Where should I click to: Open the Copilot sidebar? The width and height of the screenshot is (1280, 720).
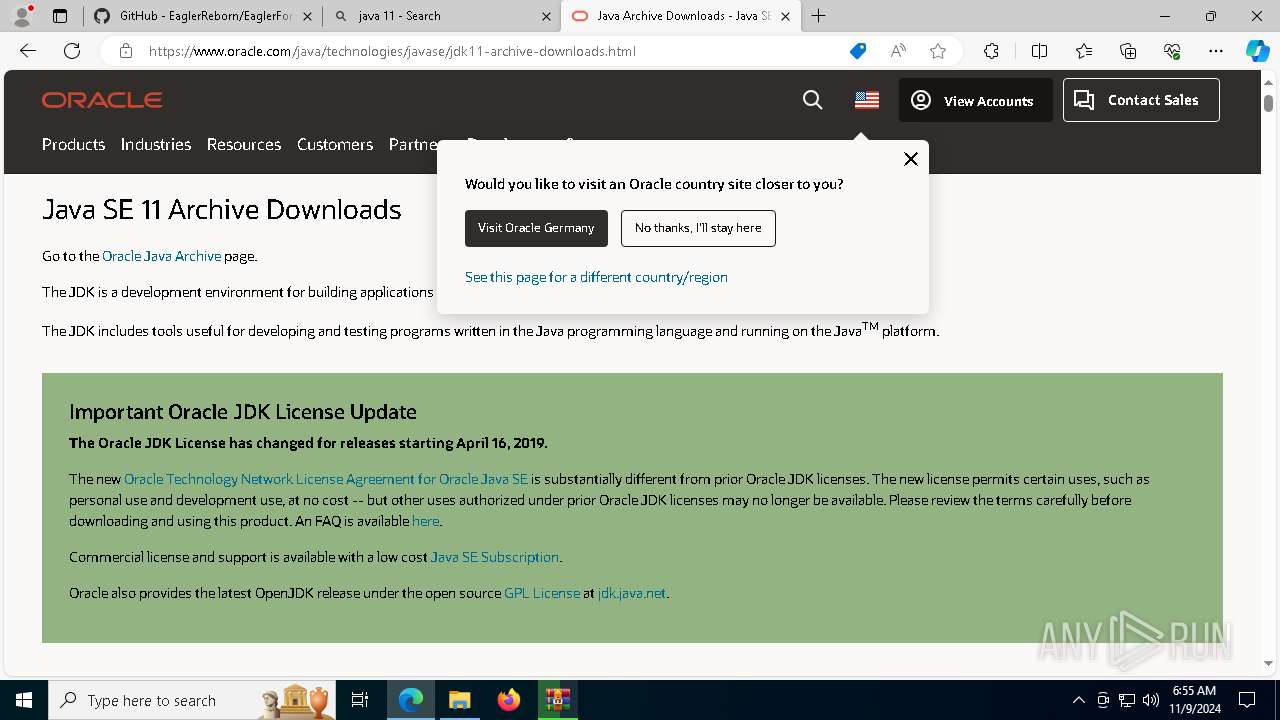click(1257, 51)
